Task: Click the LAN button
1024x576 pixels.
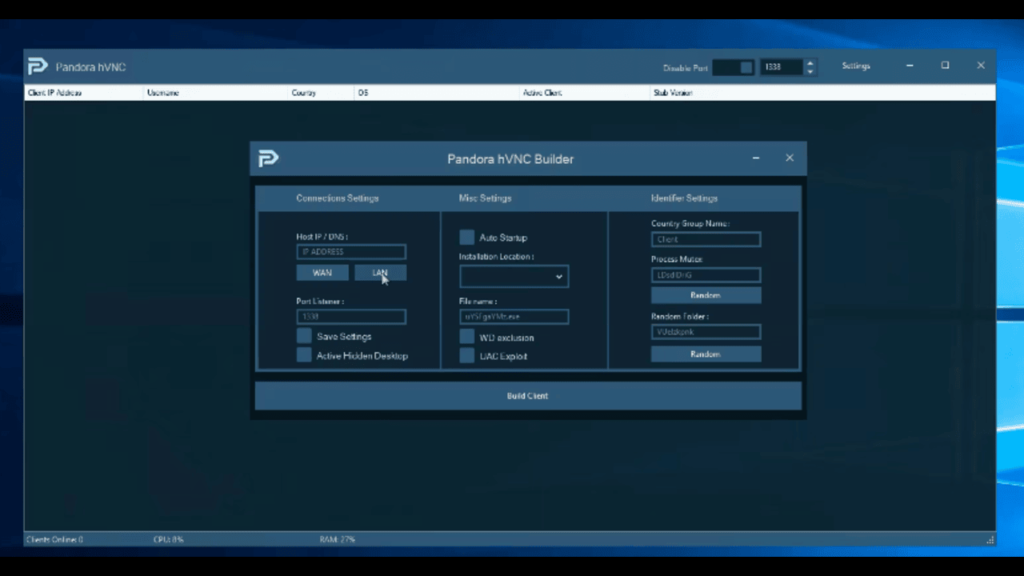Action: [x=380, y=273]
